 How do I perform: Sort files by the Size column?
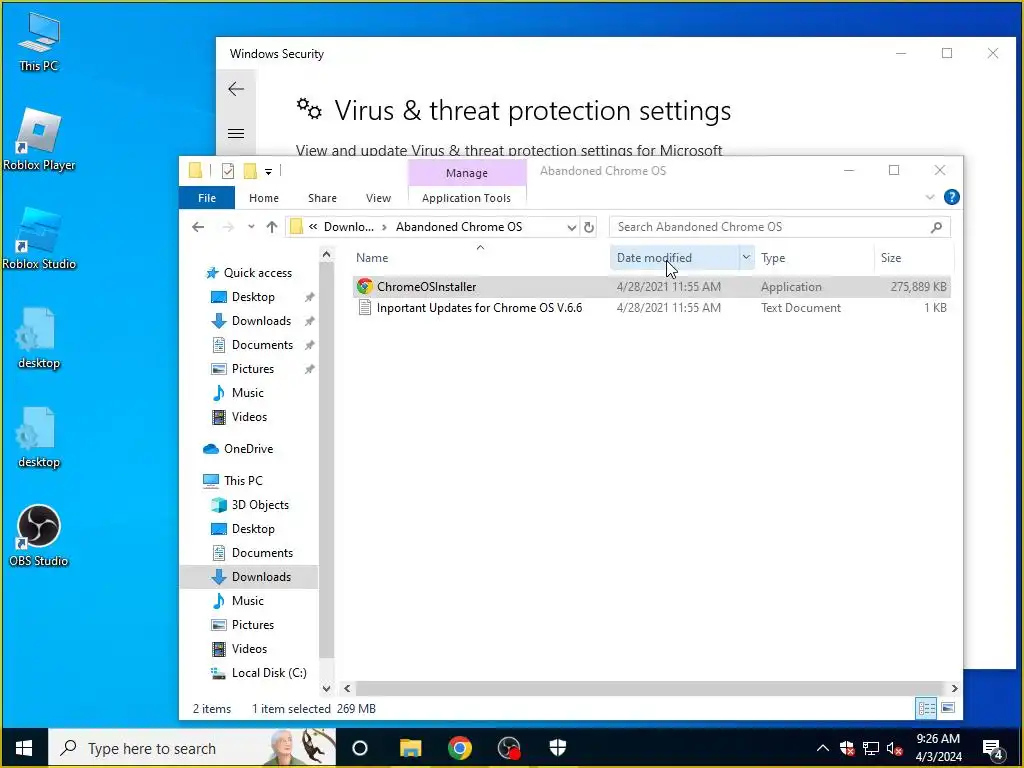[913, 258]
